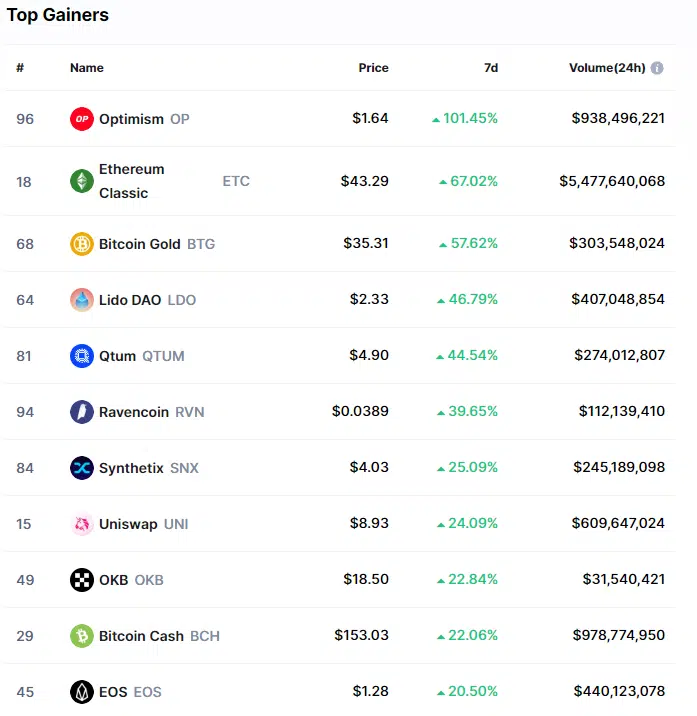Click the Ethereum Classic logo icon
Image resolution: width=697 pixels, height=716 pixels.
[82, 181]
